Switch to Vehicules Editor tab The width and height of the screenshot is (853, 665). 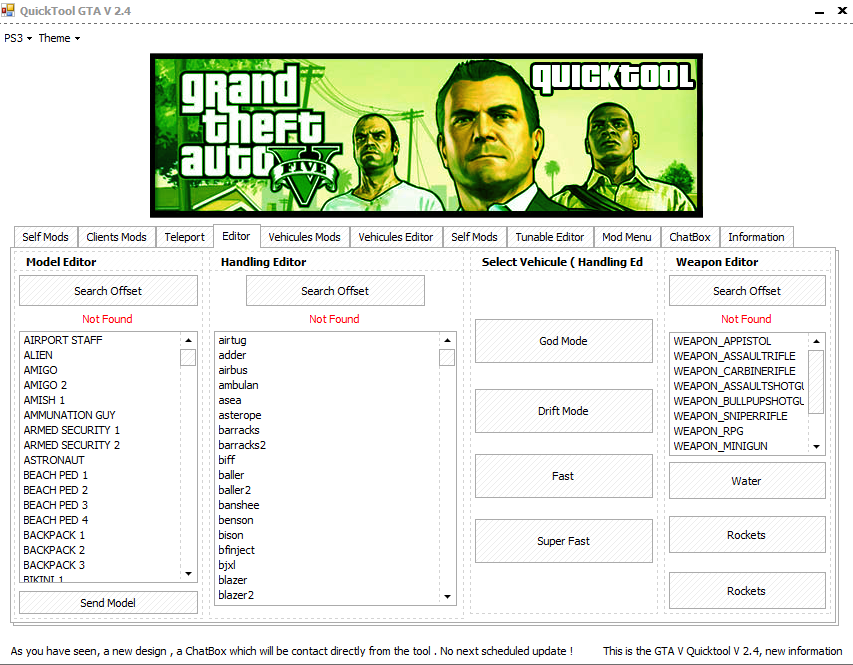395,237
